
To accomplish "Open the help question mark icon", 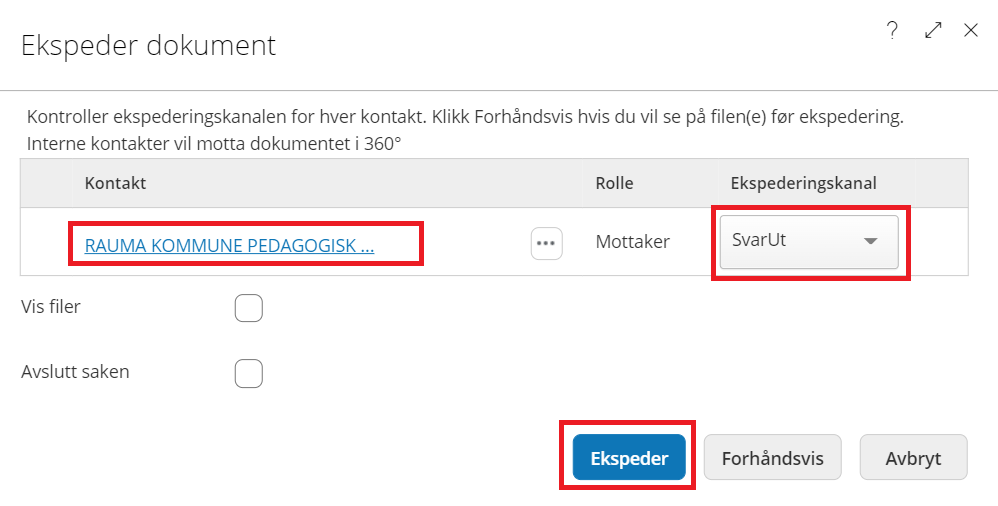I will tap(892, 31).
